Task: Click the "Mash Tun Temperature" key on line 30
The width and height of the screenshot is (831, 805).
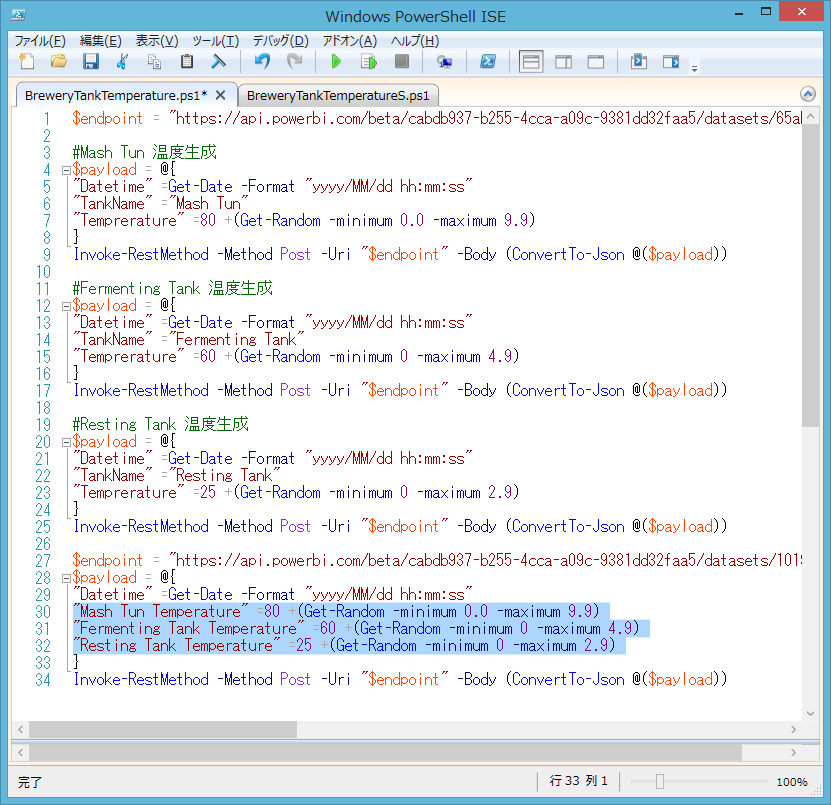Action: [x=161, y=612]
